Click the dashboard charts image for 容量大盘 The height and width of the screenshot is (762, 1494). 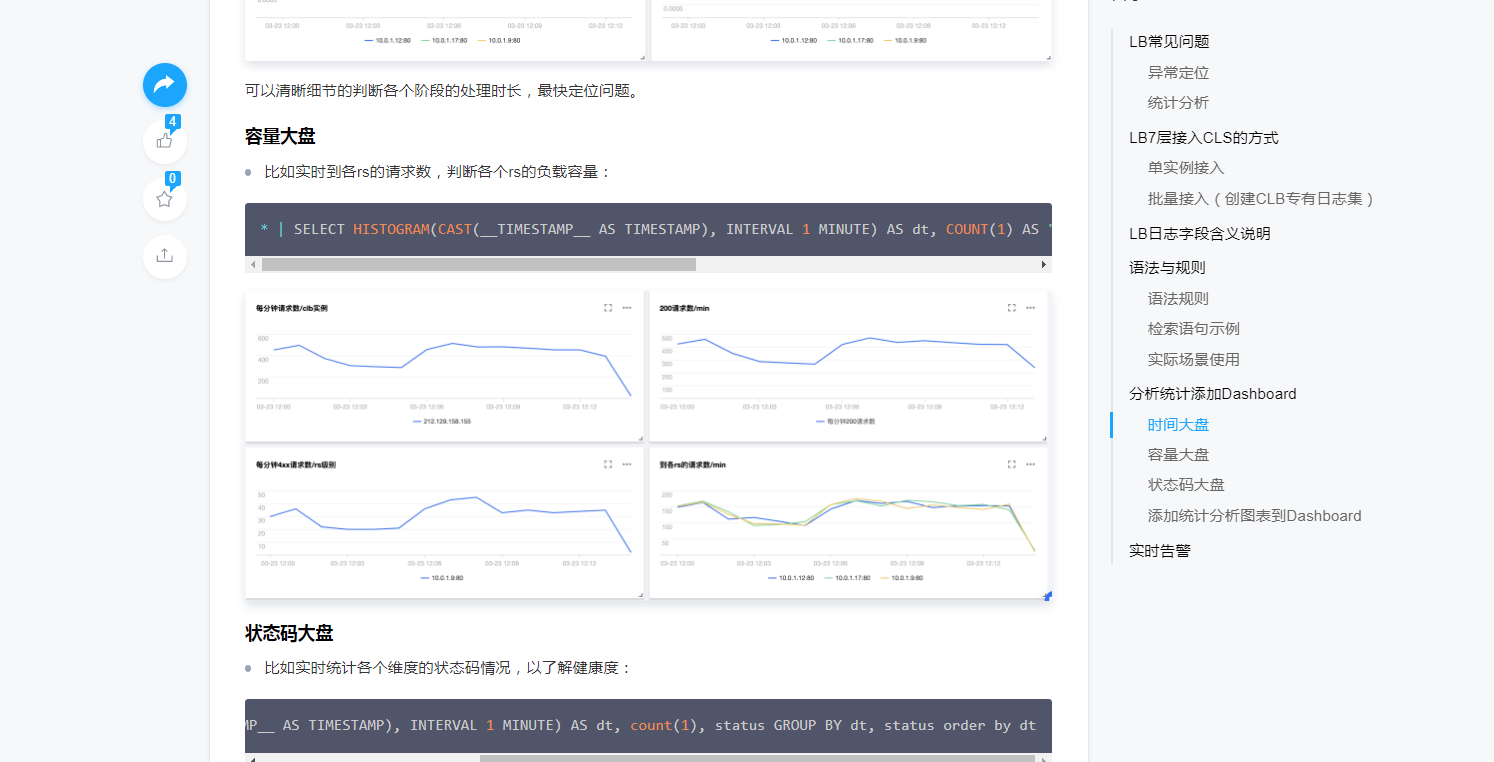[648, 445]
